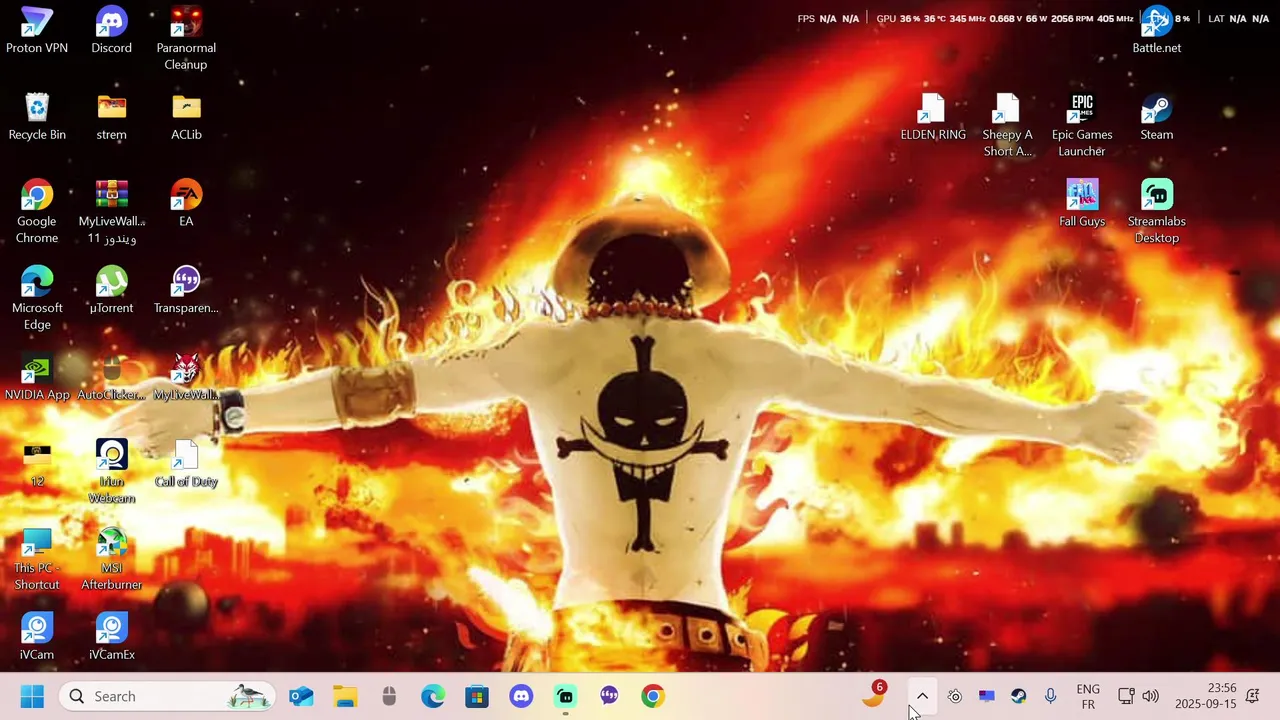
Task: Open Microsoft Store from the taskbar
Action: pyautogui.click(x=477, y=696)
